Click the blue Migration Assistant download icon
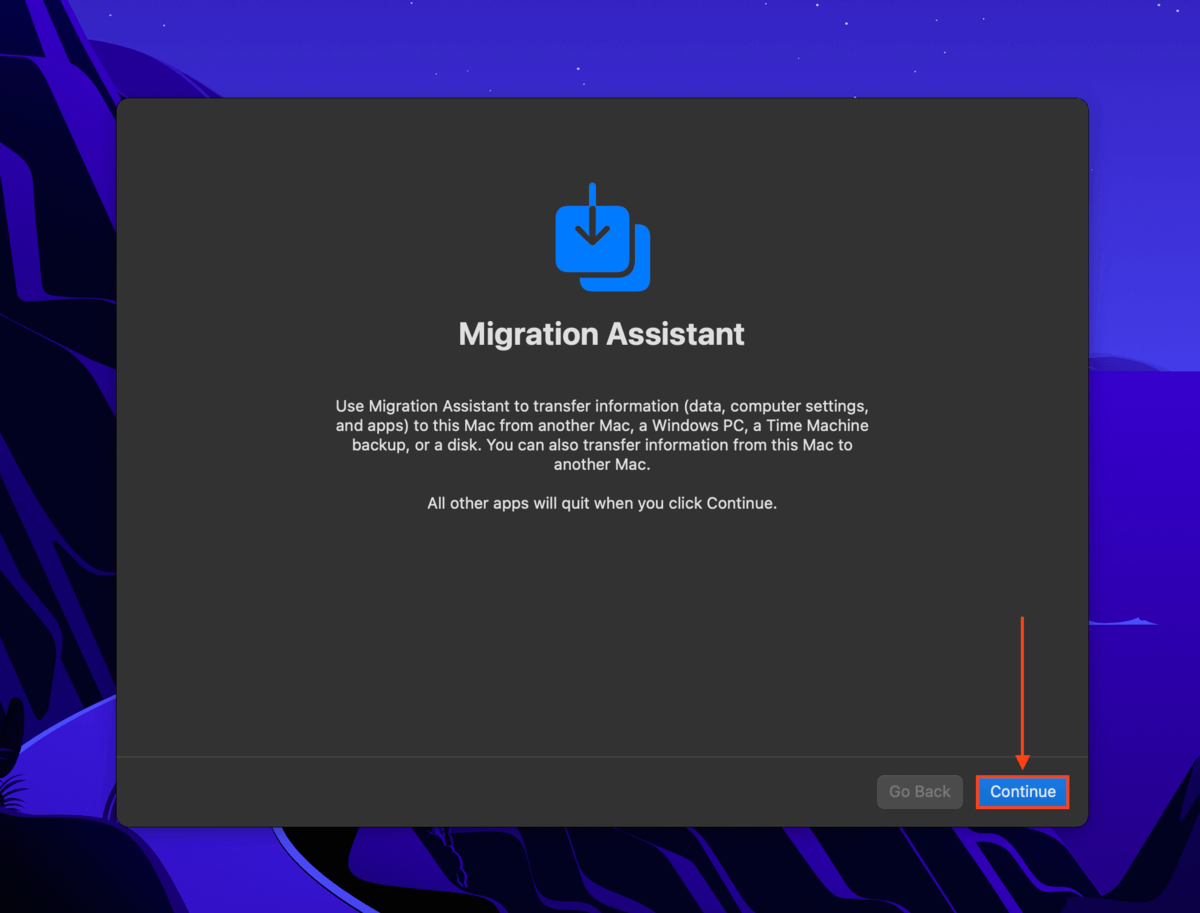Screen dimensions: 1200x913 click(602, 237)
